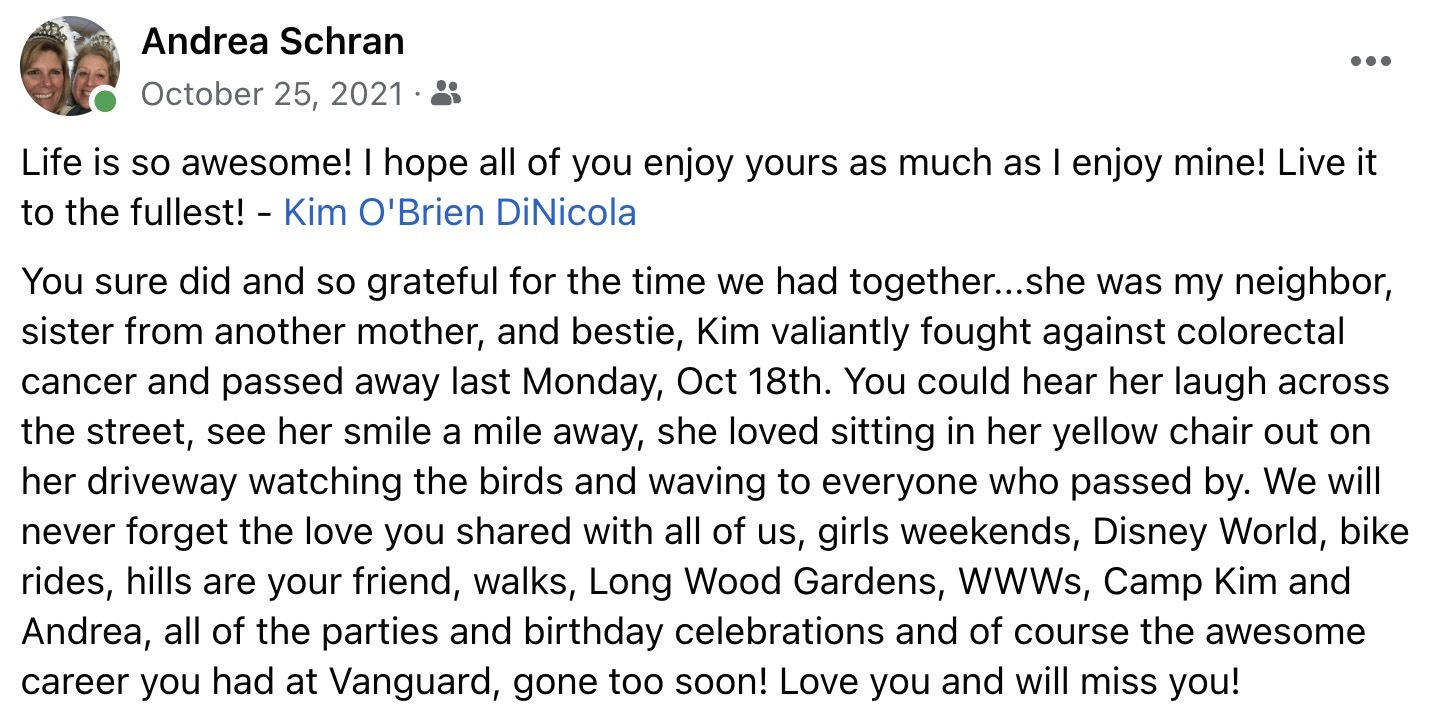Screen dimensions: 1434x714
Task: Click the green active status dot
Action: pos(104,102)
